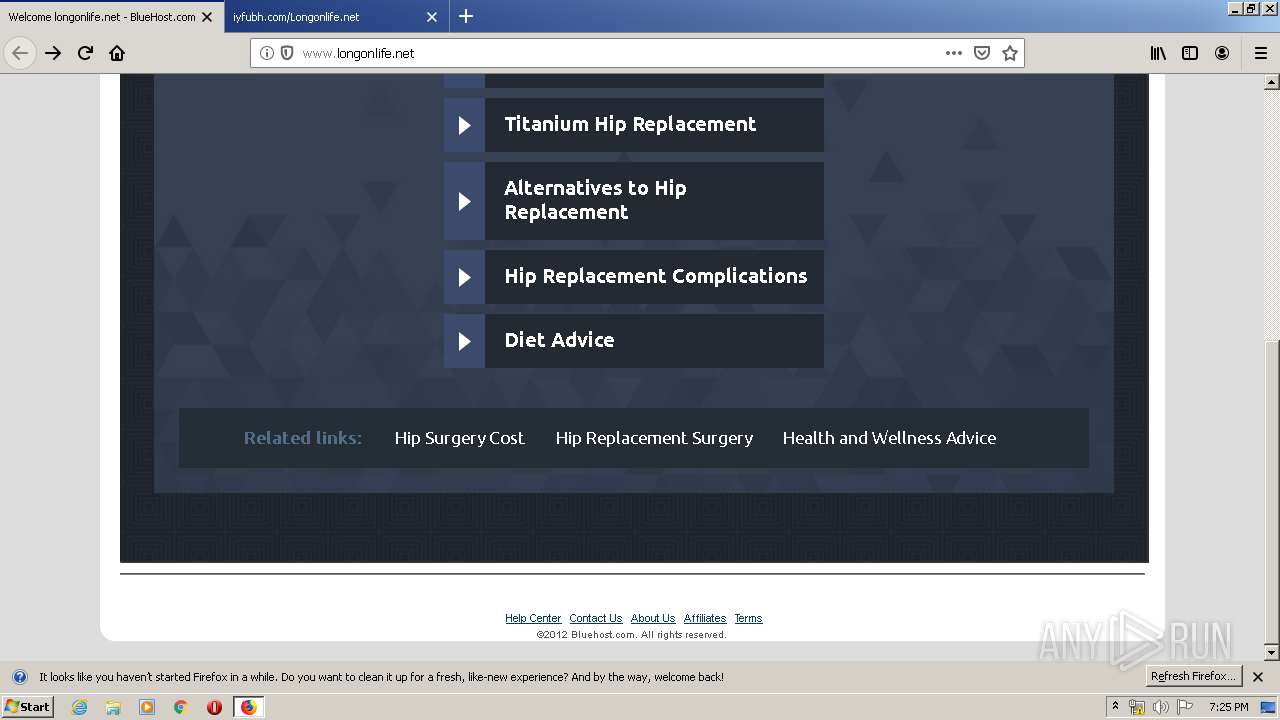Click the Refresh Firefox button
Screen dimensions: 1280x720
tap(1192, 677)
